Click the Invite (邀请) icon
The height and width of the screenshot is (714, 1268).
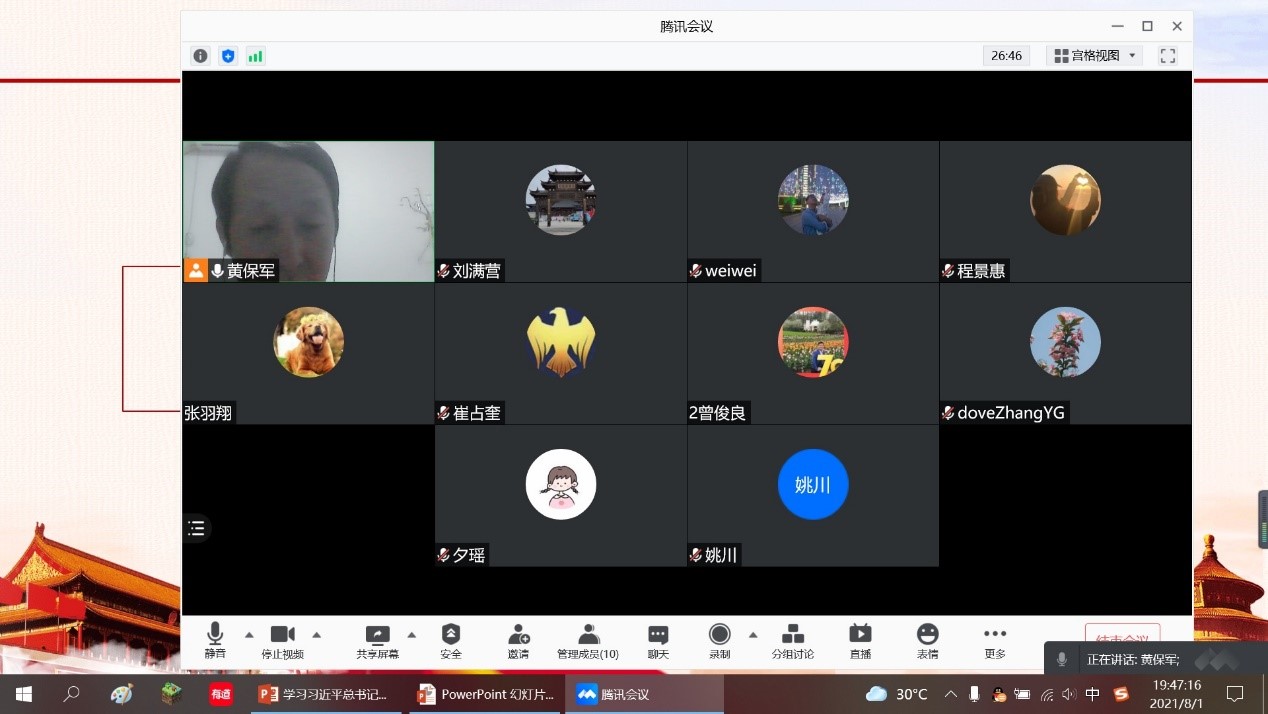pyautogui.click(x=518, y=640)
